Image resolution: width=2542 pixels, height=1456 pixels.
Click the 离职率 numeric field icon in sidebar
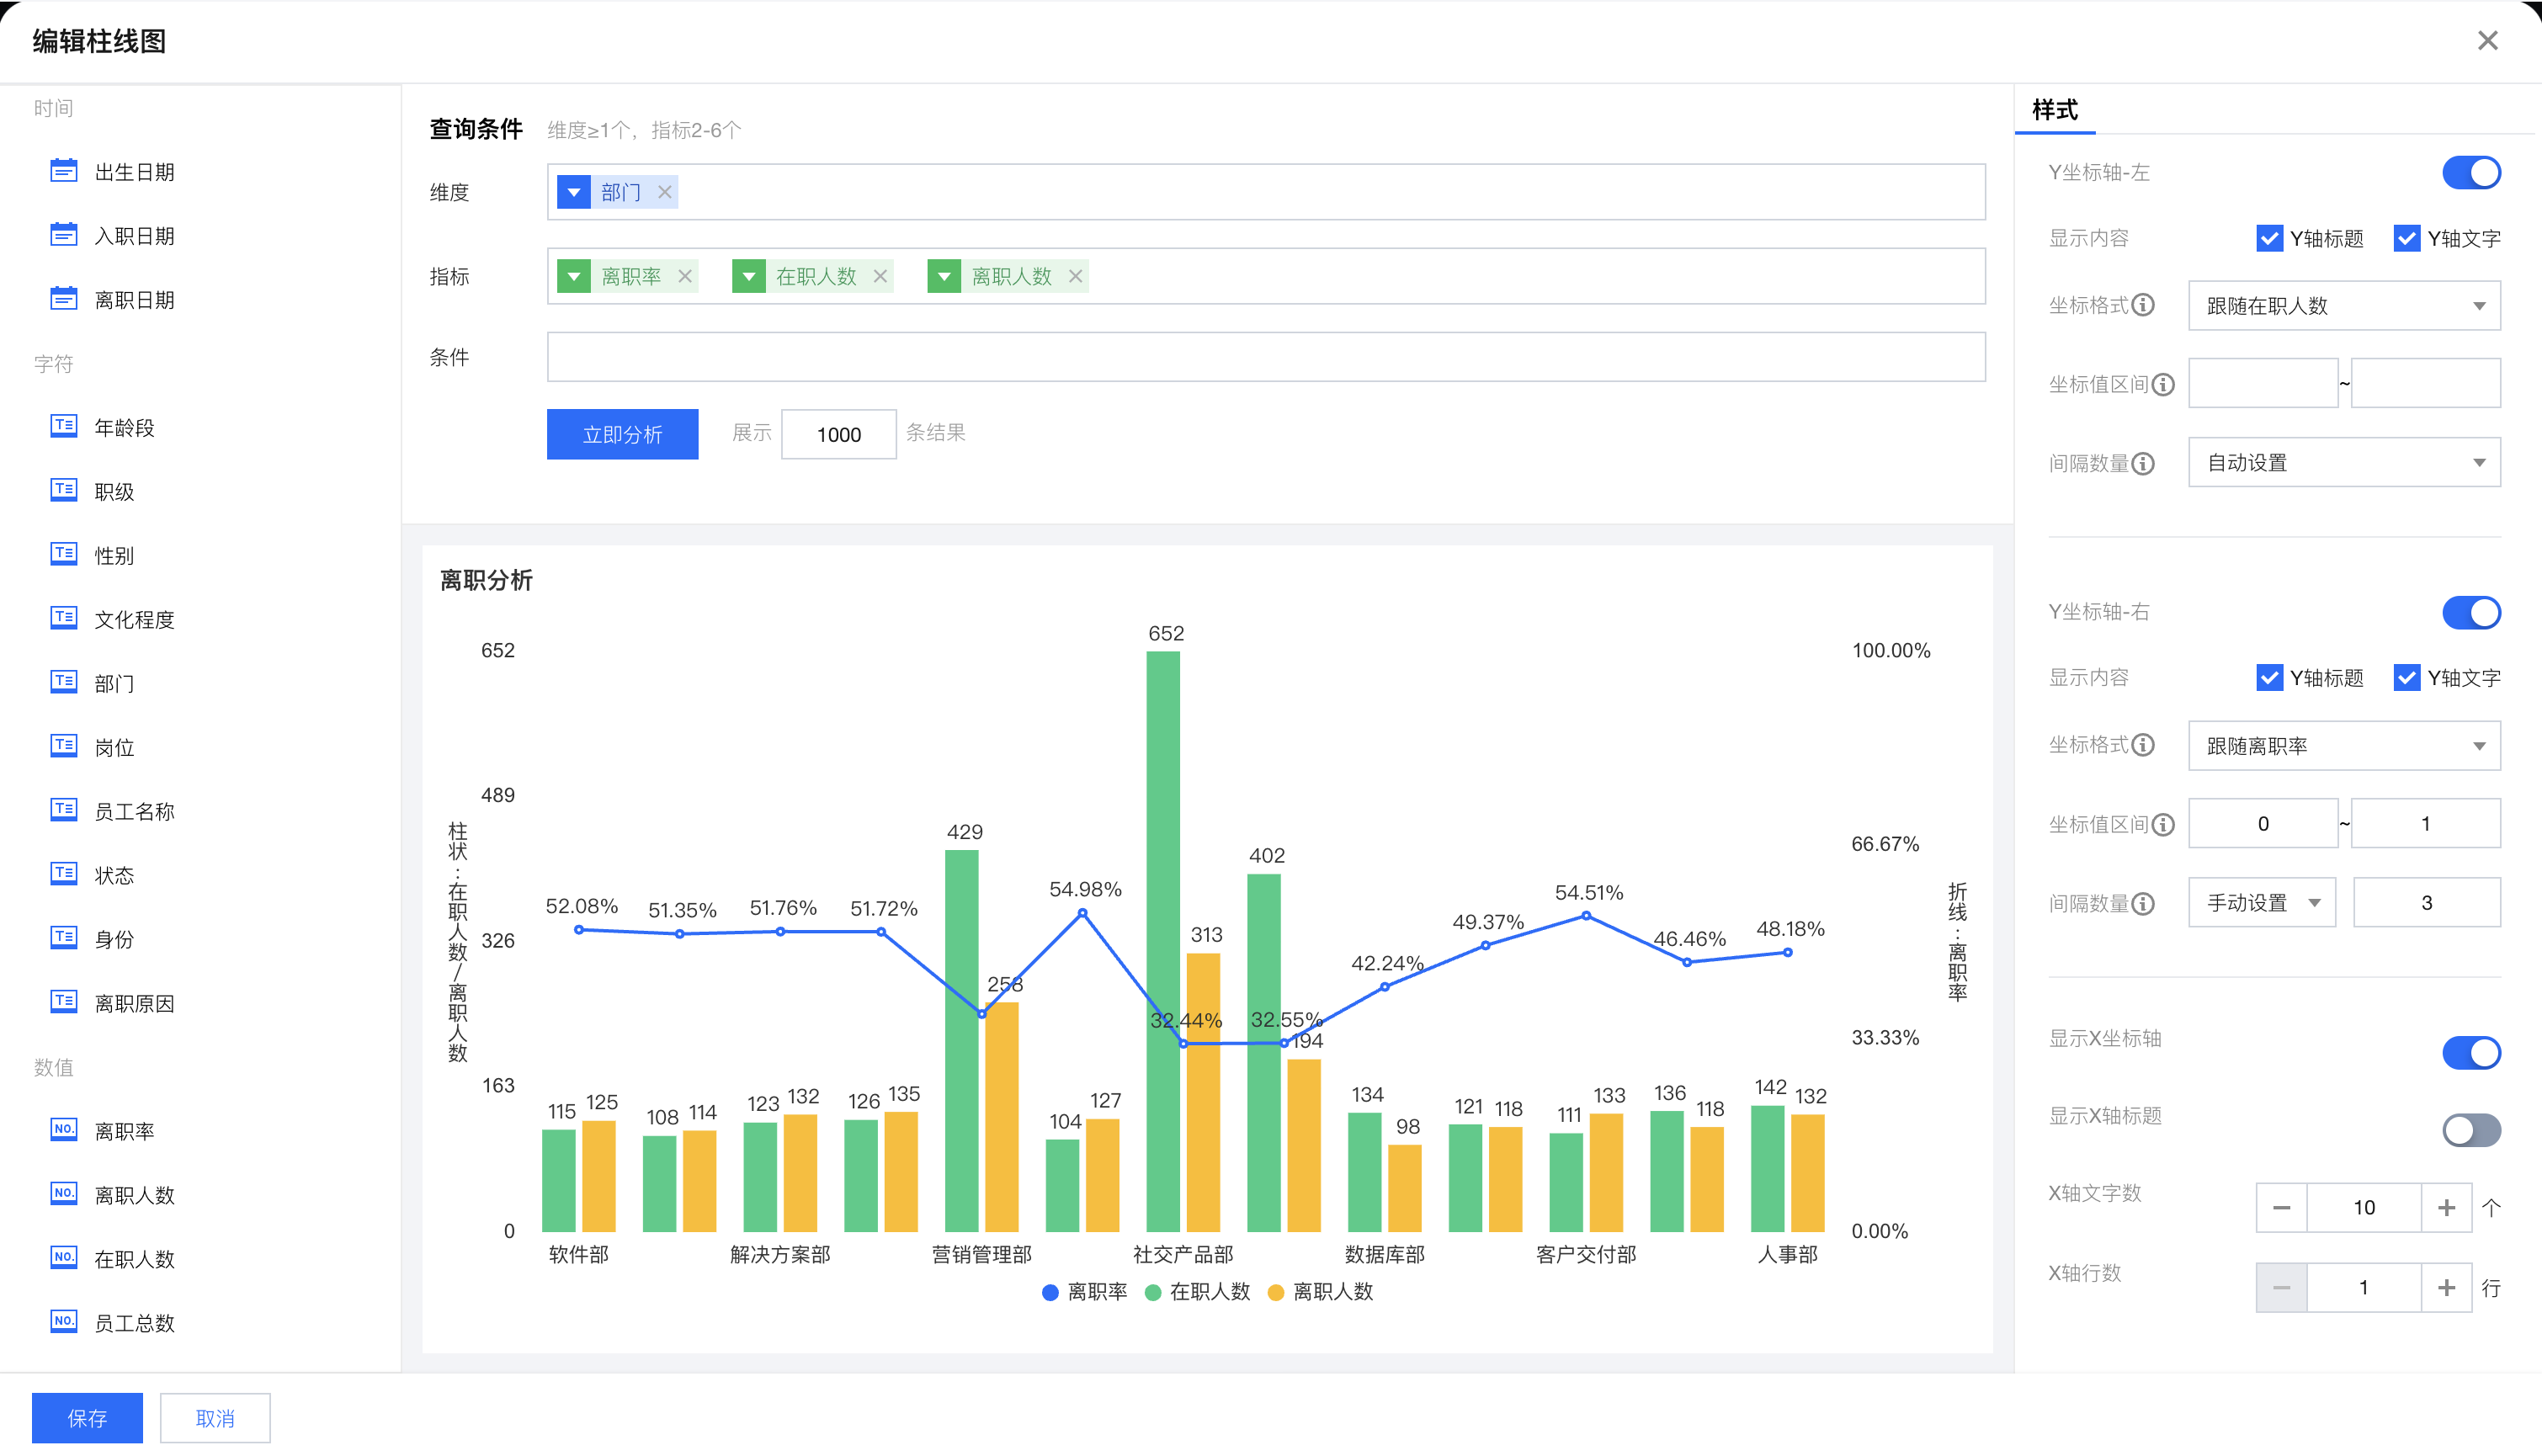pyautogui.click(x=63, y=1129)
